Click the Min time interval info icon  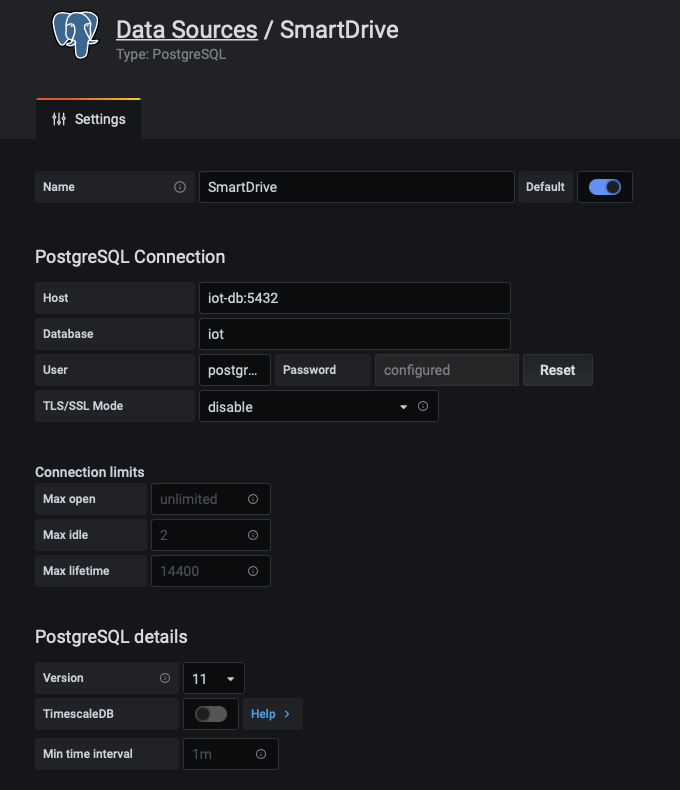(x=261, y=754)
